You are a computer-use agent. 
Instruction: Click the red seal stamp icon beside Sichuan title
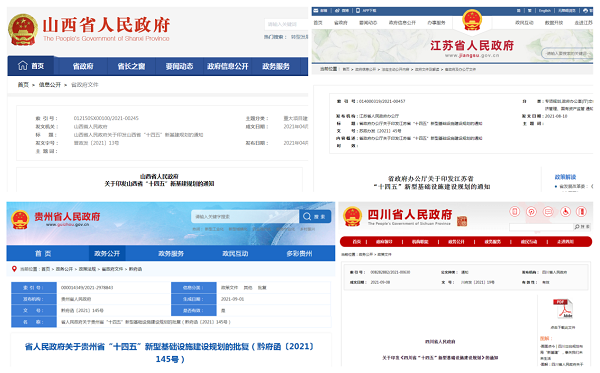click(462, 221)
